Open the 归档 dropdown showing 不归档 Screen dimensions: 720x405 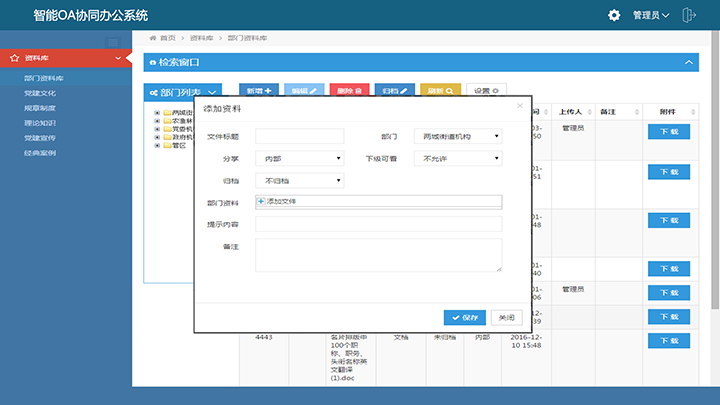click(x=299, y=180)
